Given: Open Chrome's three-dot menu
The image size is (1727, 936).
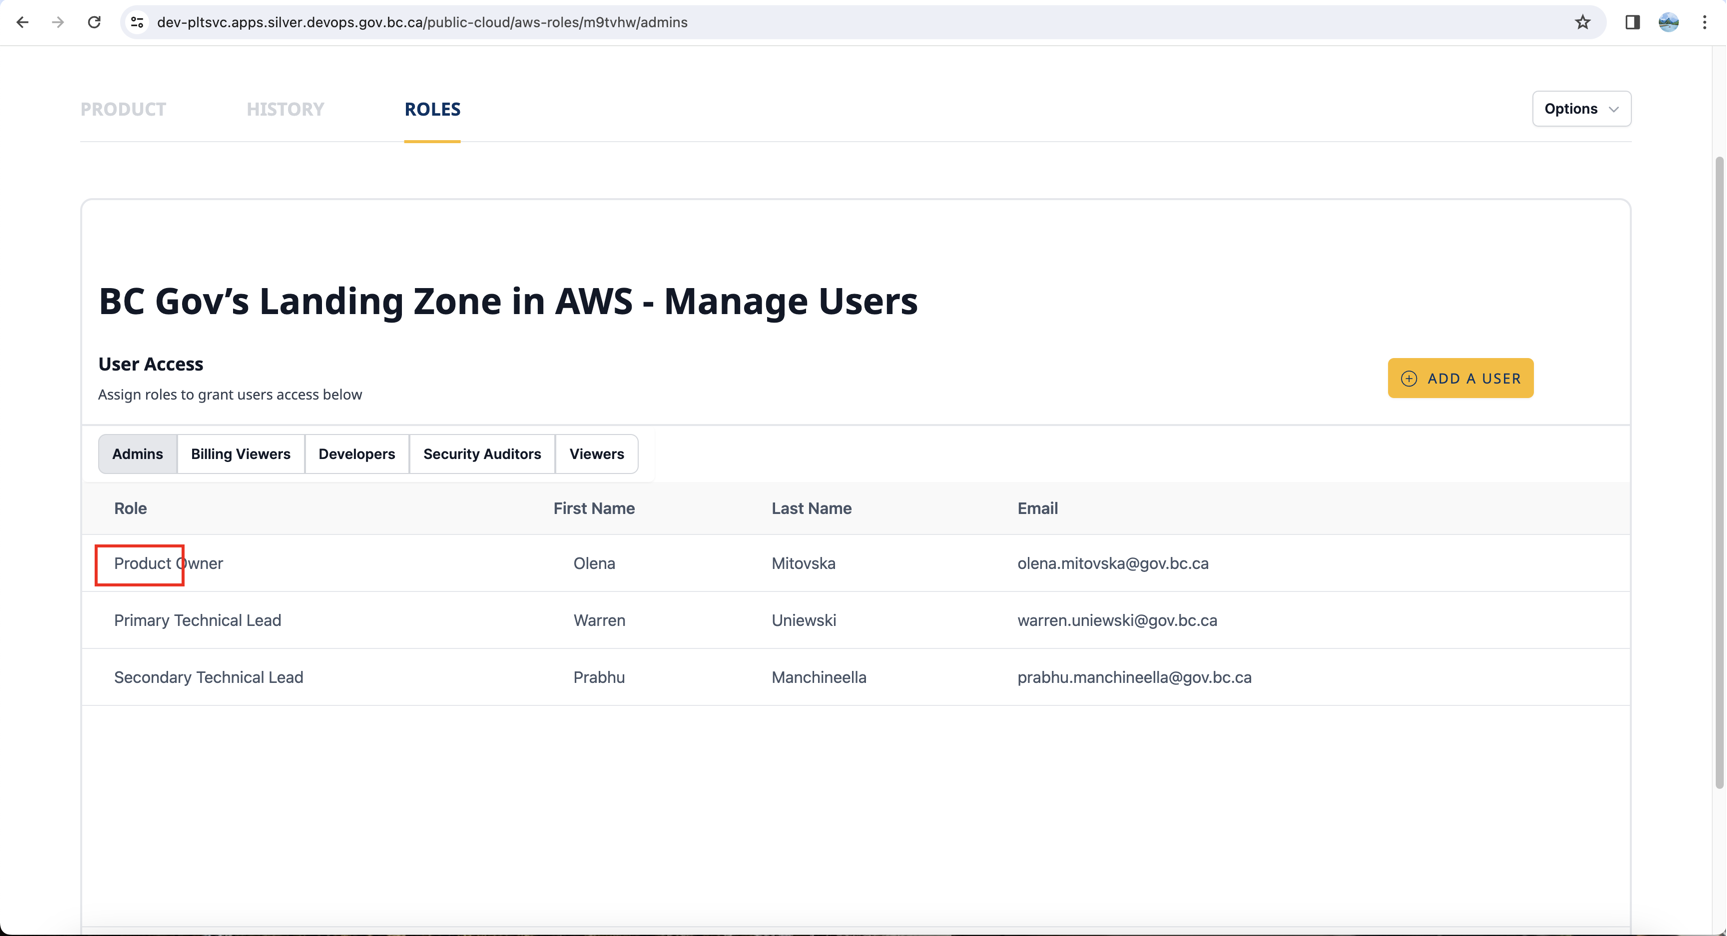Looking at the screenshot, I should tap(1705, 22).
